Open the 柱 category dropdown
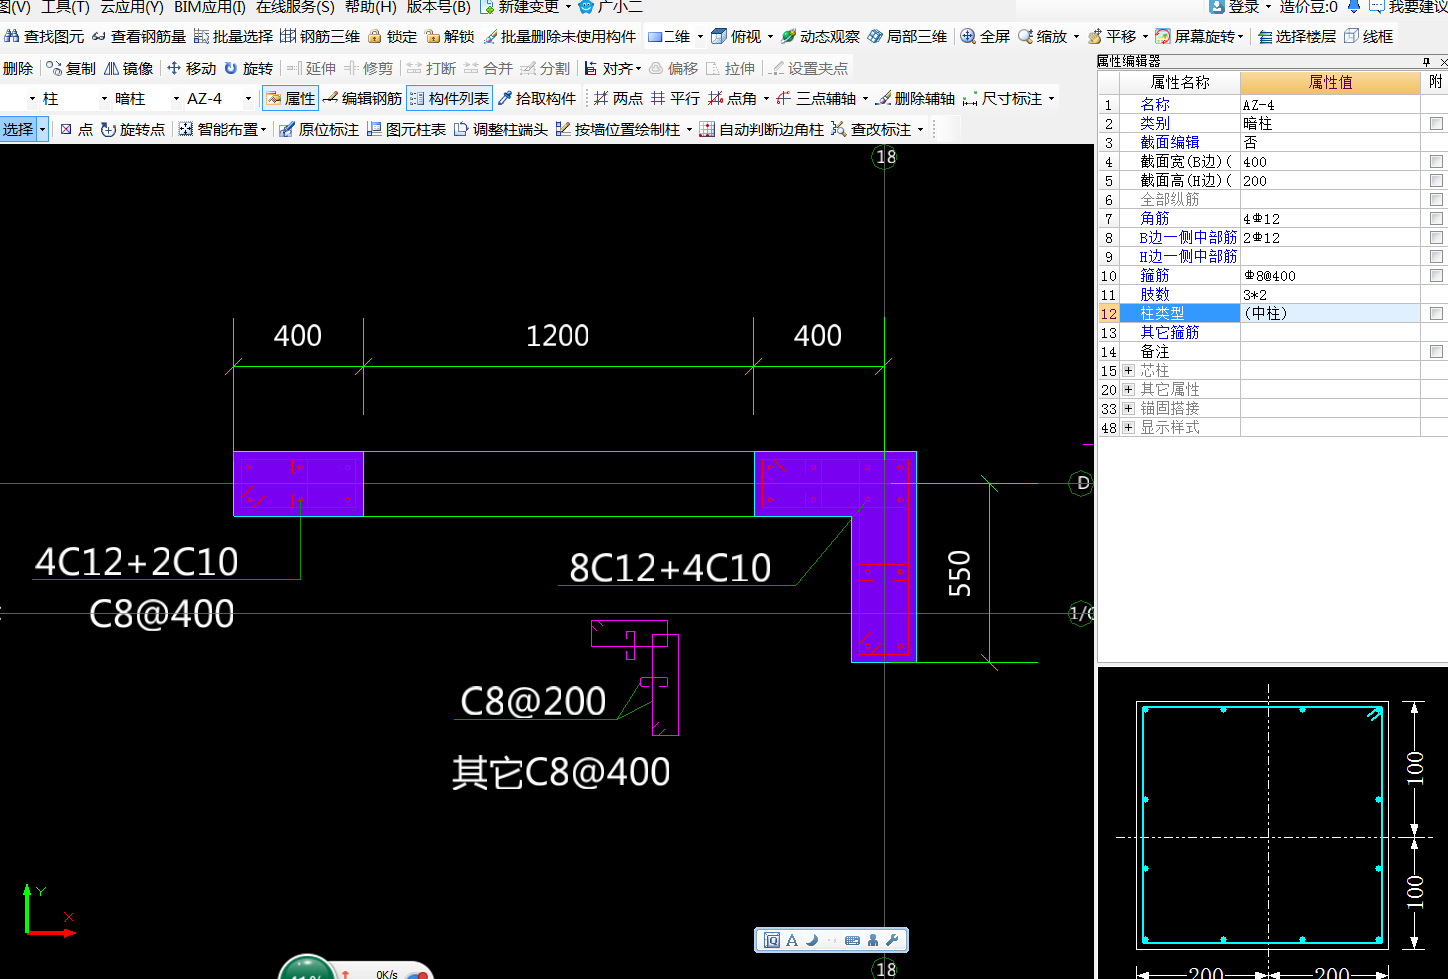This screenshot has width=1448, height=979. [104, 98]
